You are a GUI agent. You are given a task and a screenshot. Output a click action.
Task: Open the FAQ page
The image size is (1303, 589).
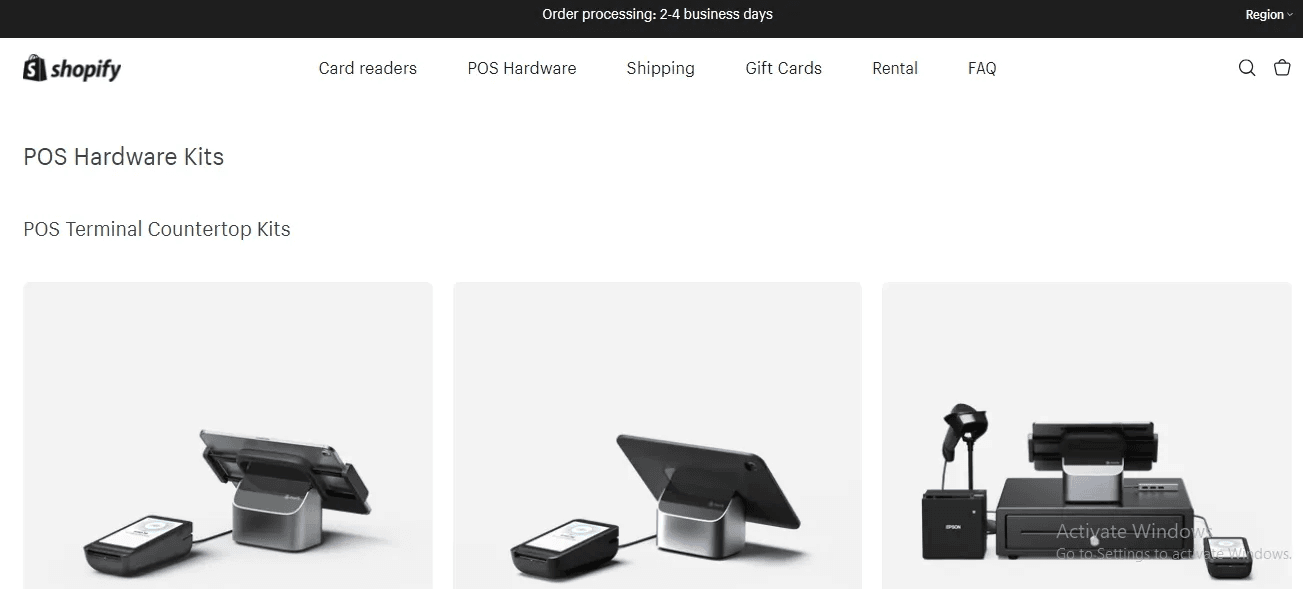pyautogui.click(x=982, y=68)
